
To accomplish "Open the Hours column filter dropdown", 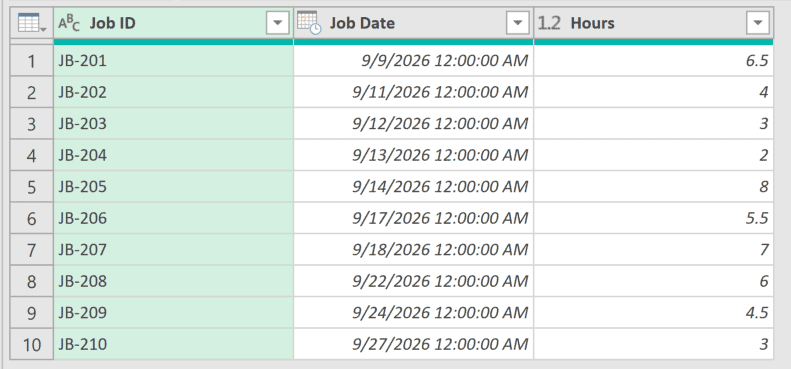I will [758, 23].
